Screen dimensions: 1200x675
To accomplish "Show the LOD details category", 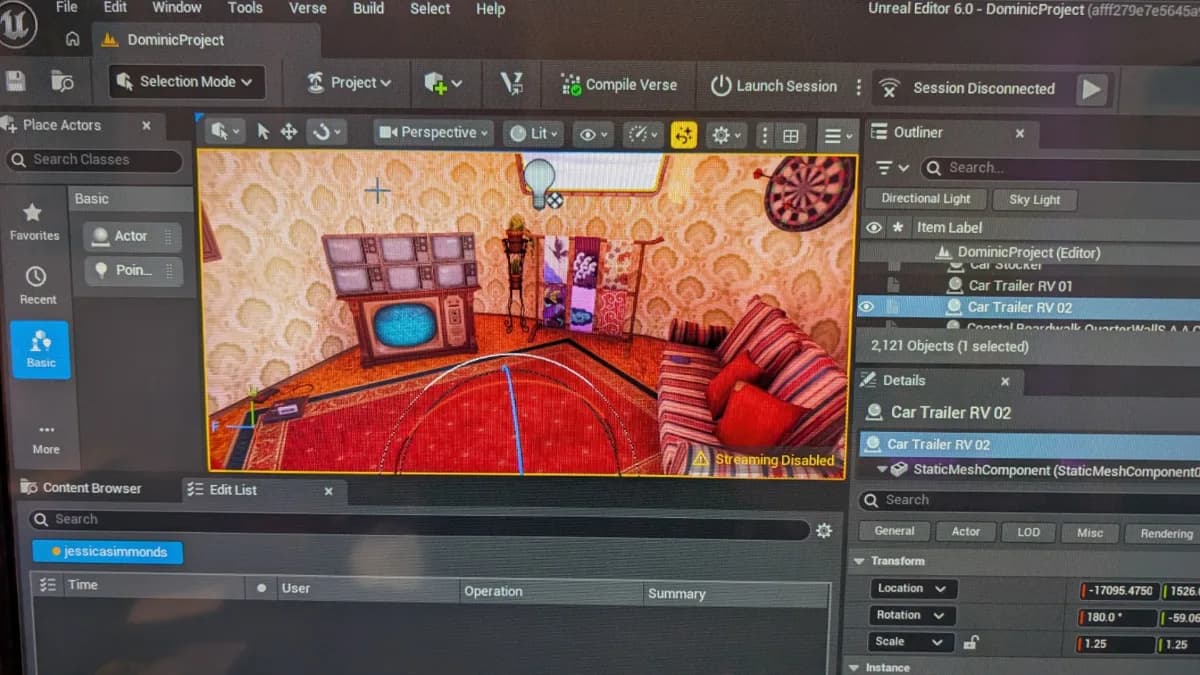I will click(x=1028, y=532).
